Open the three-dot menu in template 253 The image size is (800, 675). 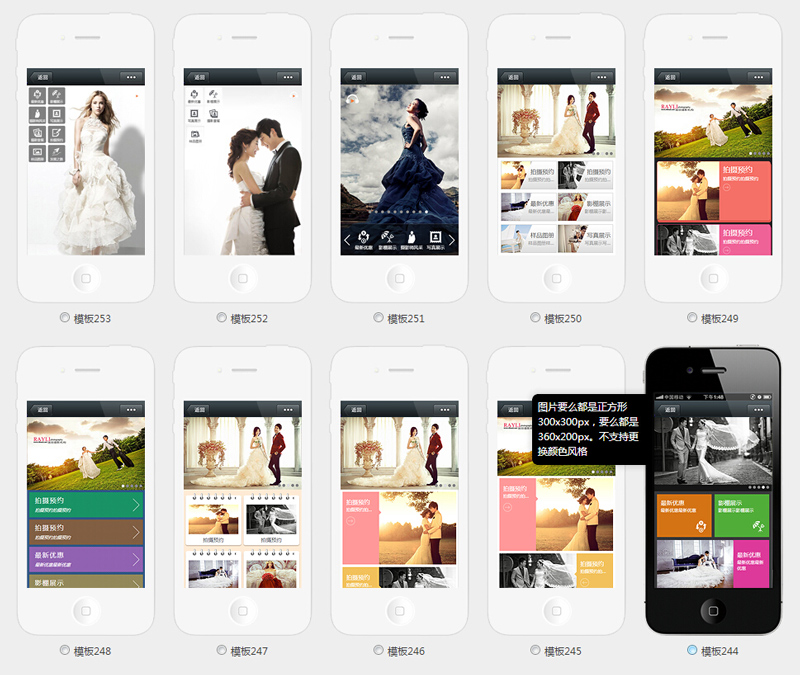(131, 77)
